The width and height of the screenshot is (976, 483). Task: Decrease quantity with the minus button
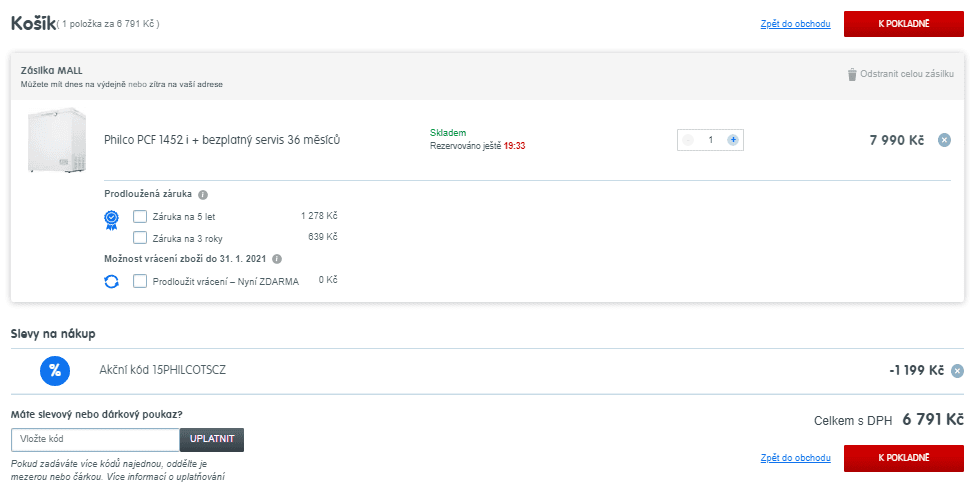click(x=688, y=140)
